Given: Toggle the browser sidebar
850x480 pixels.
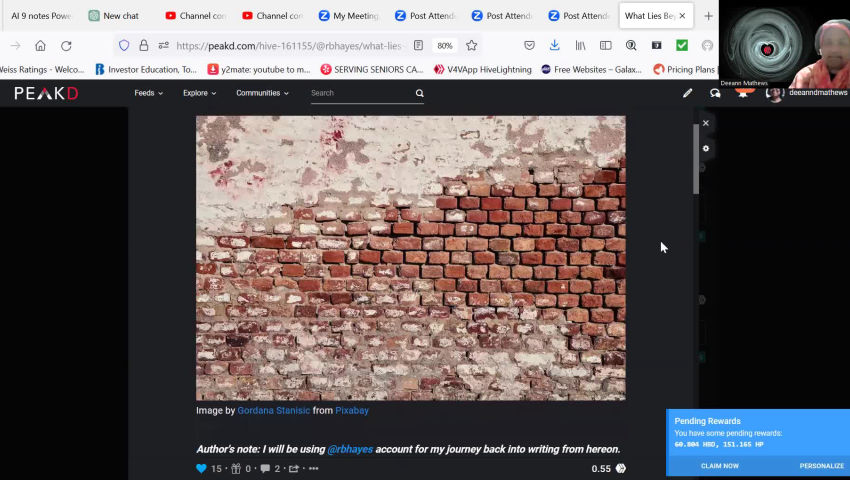Looking at the screenshot, I should click(x=606, y=46).
